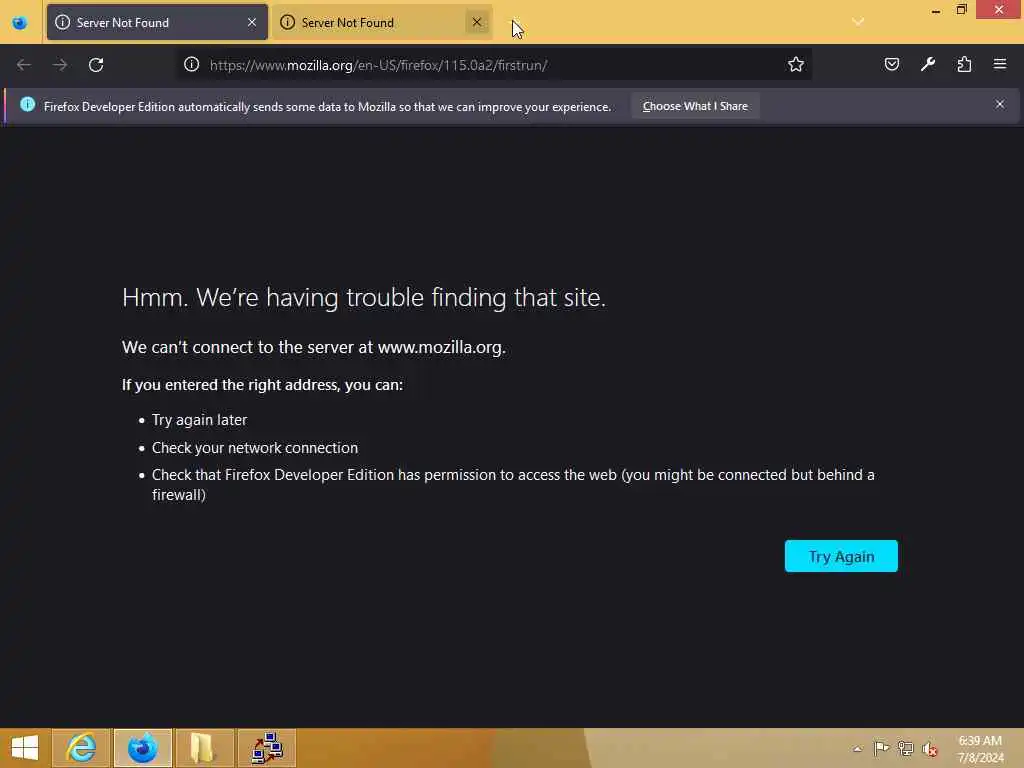Image resolution: width=1024 pixels, height=768 pixels.
Task: Open the Firefox View icon
Action: pos(20,23)
